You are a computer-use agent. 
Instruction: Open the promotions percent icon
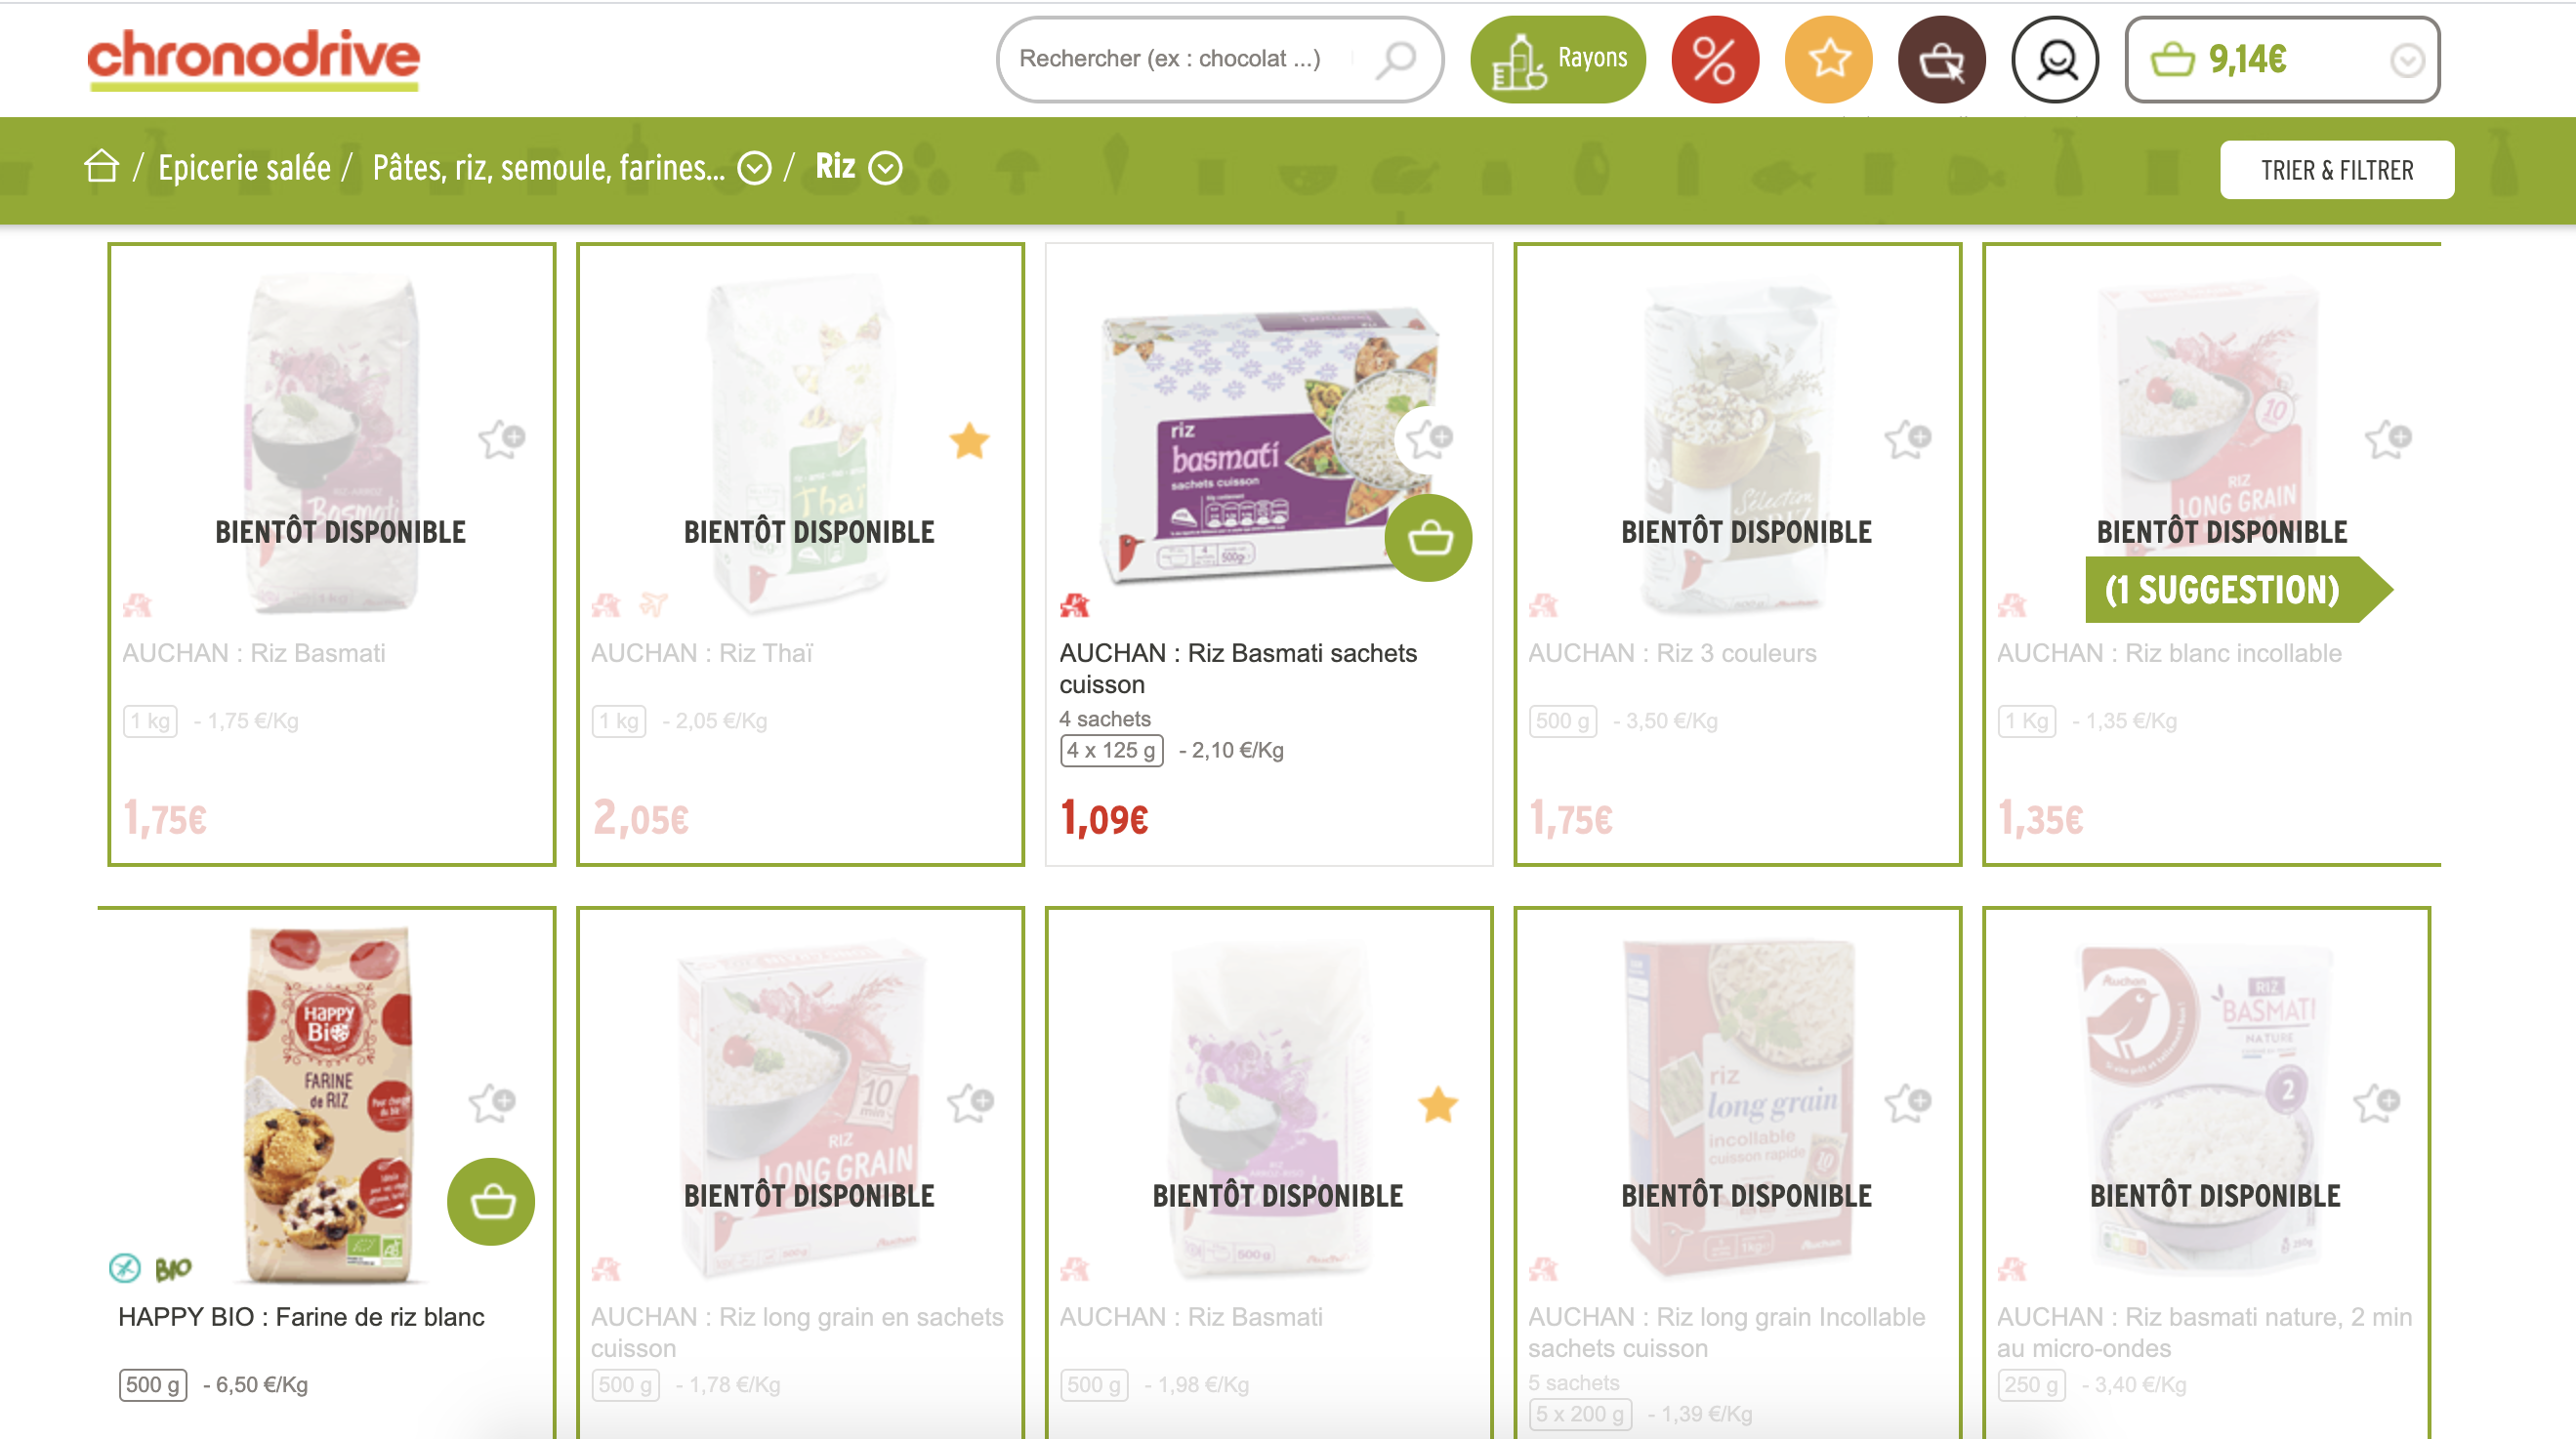click(x=1714, y=60)
